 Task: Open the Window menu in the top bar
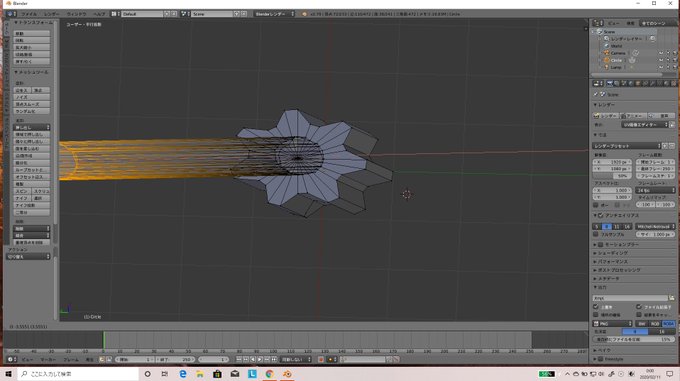(x=77, y=14)
